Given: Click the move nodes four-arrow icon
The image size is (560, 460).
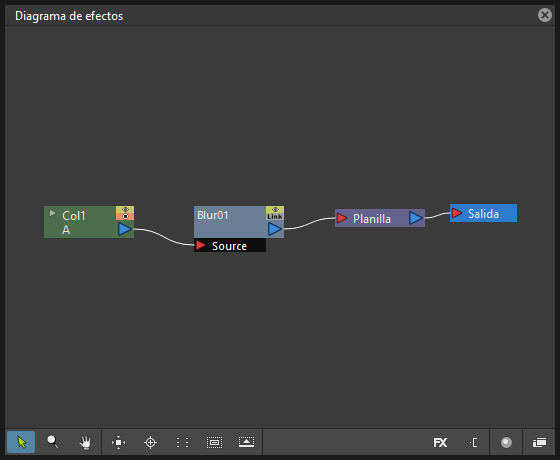Looking at the screenshot, I should pos(119,442).
